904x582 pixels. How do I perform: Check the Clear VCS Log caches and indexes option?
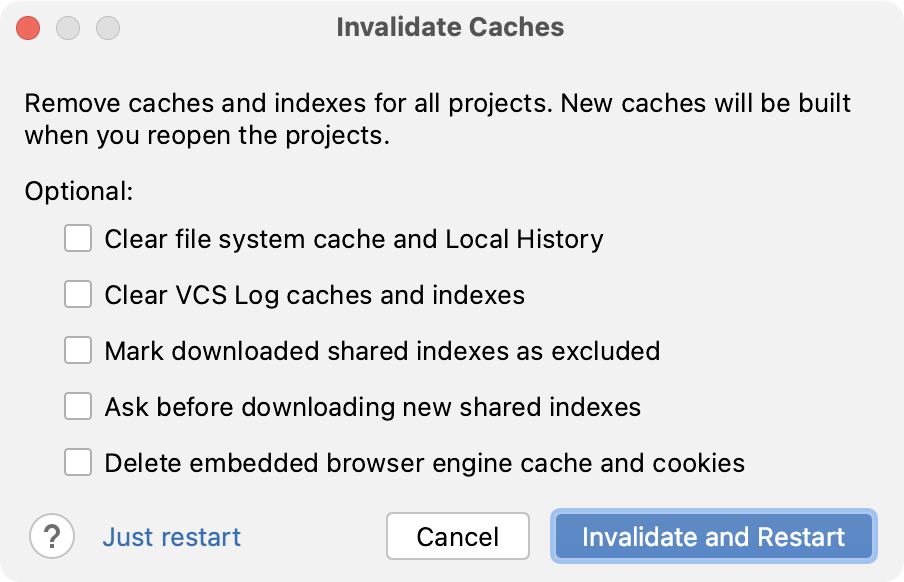(77, 294)
